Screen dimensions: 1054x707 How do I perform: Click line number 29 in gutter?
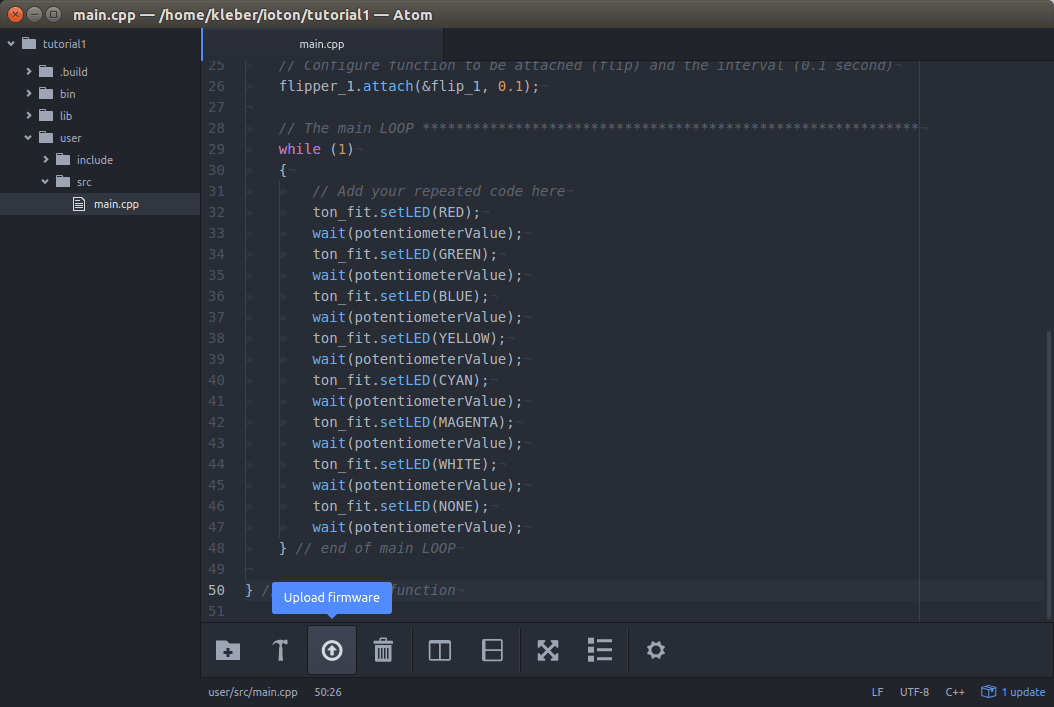point(216,149)
